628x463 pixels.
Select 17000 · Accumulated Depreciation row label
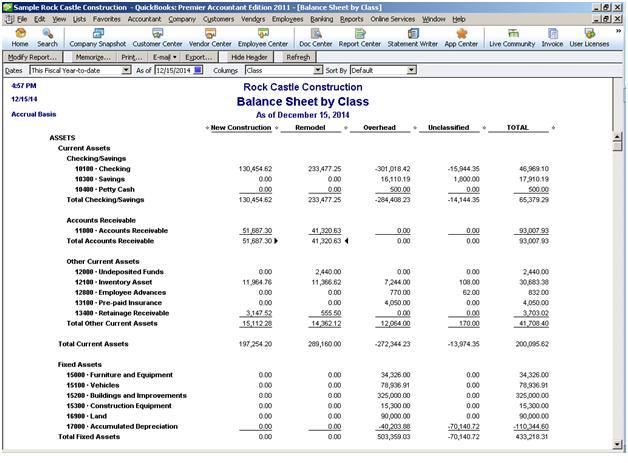[x=122, y=426]
